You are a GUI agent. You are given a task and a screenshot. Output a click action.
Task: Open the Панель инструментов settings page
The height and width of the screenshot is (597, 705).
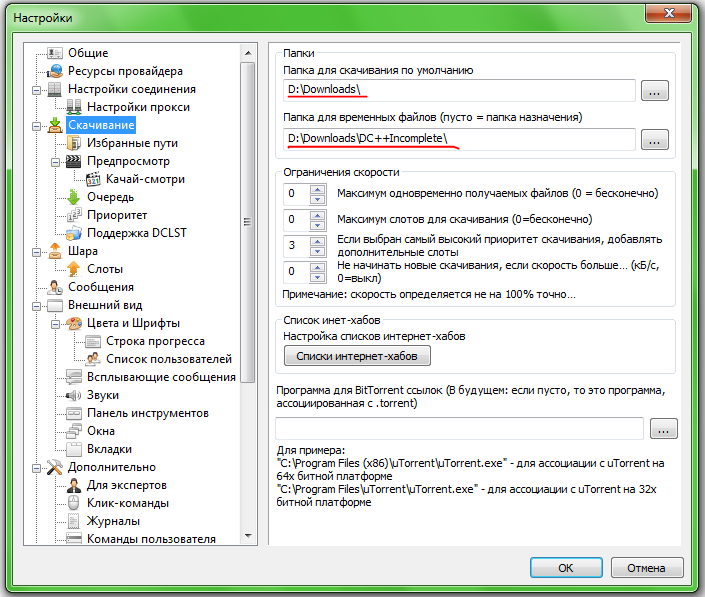pyautogui.click(x=147, y=413)
